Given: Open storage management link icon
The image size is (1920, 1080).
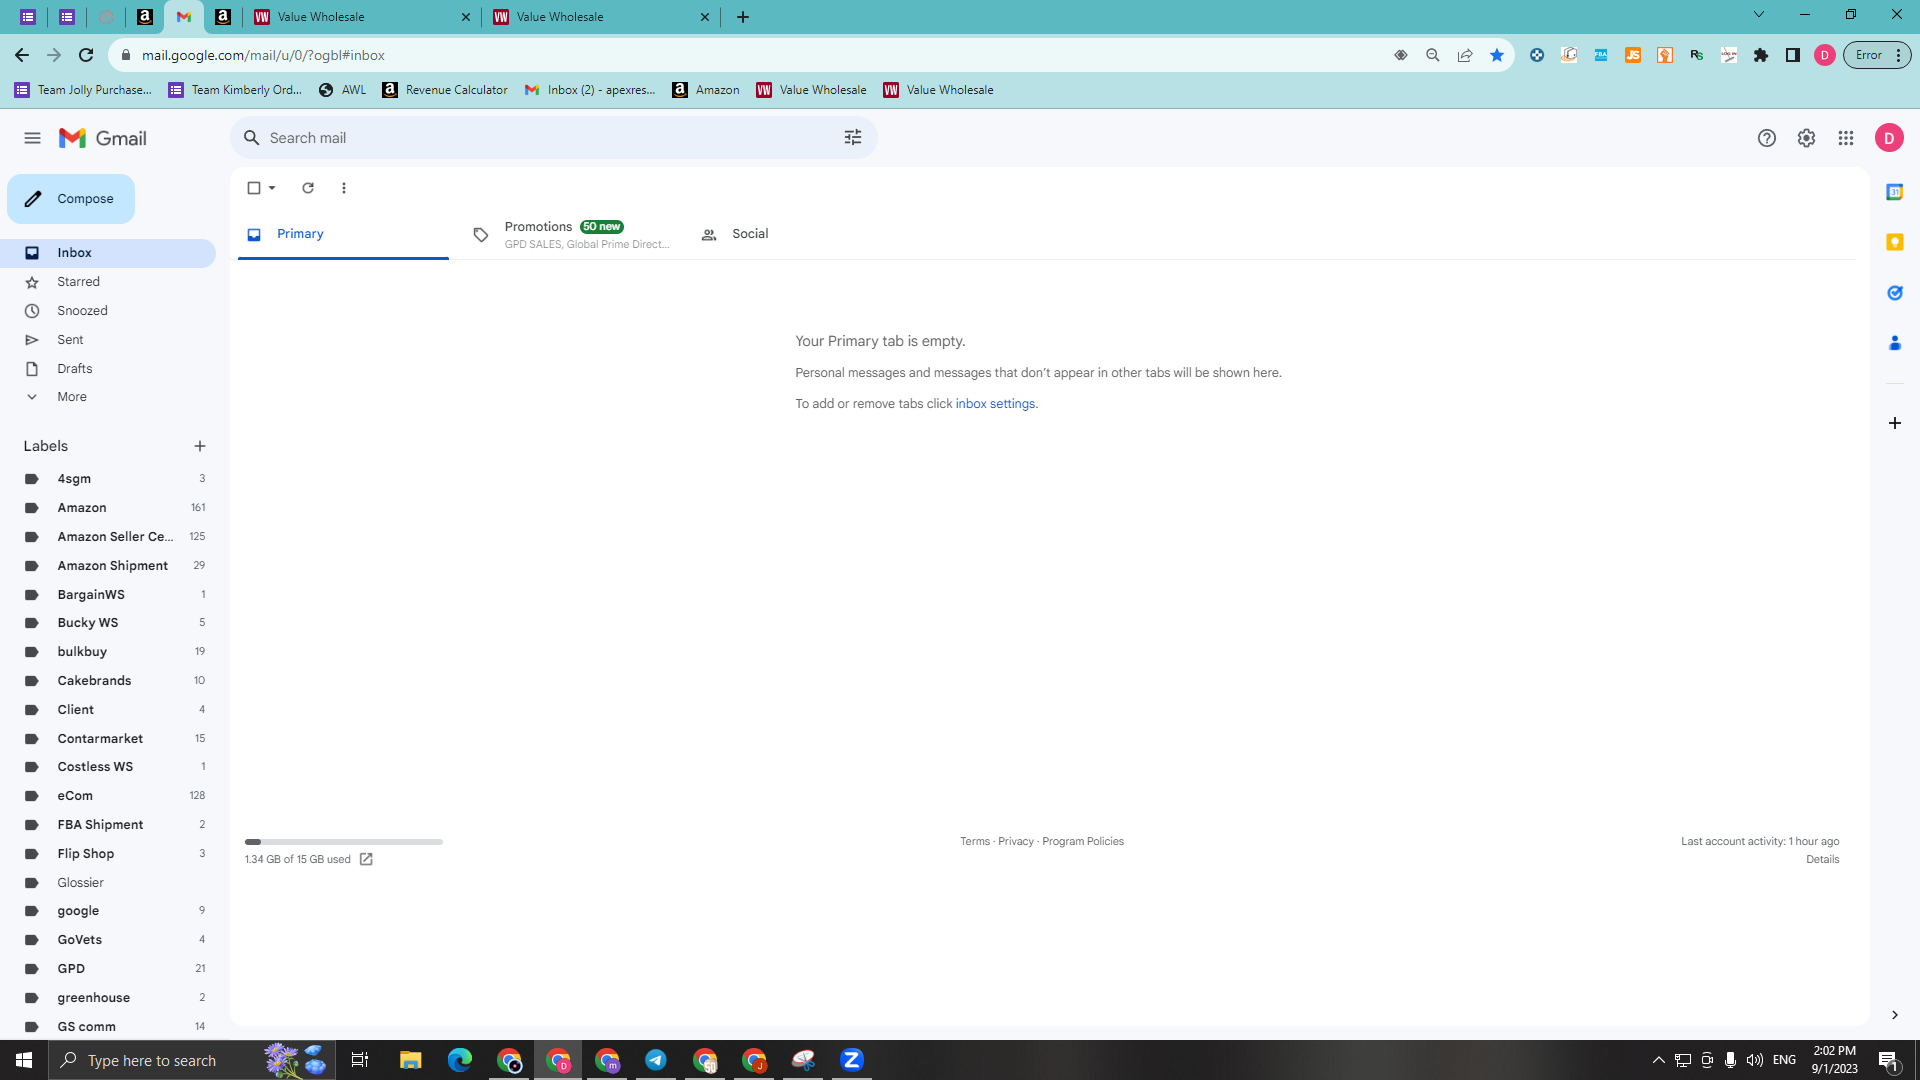Looking at the screenshot, I should (x=366, y=859).
